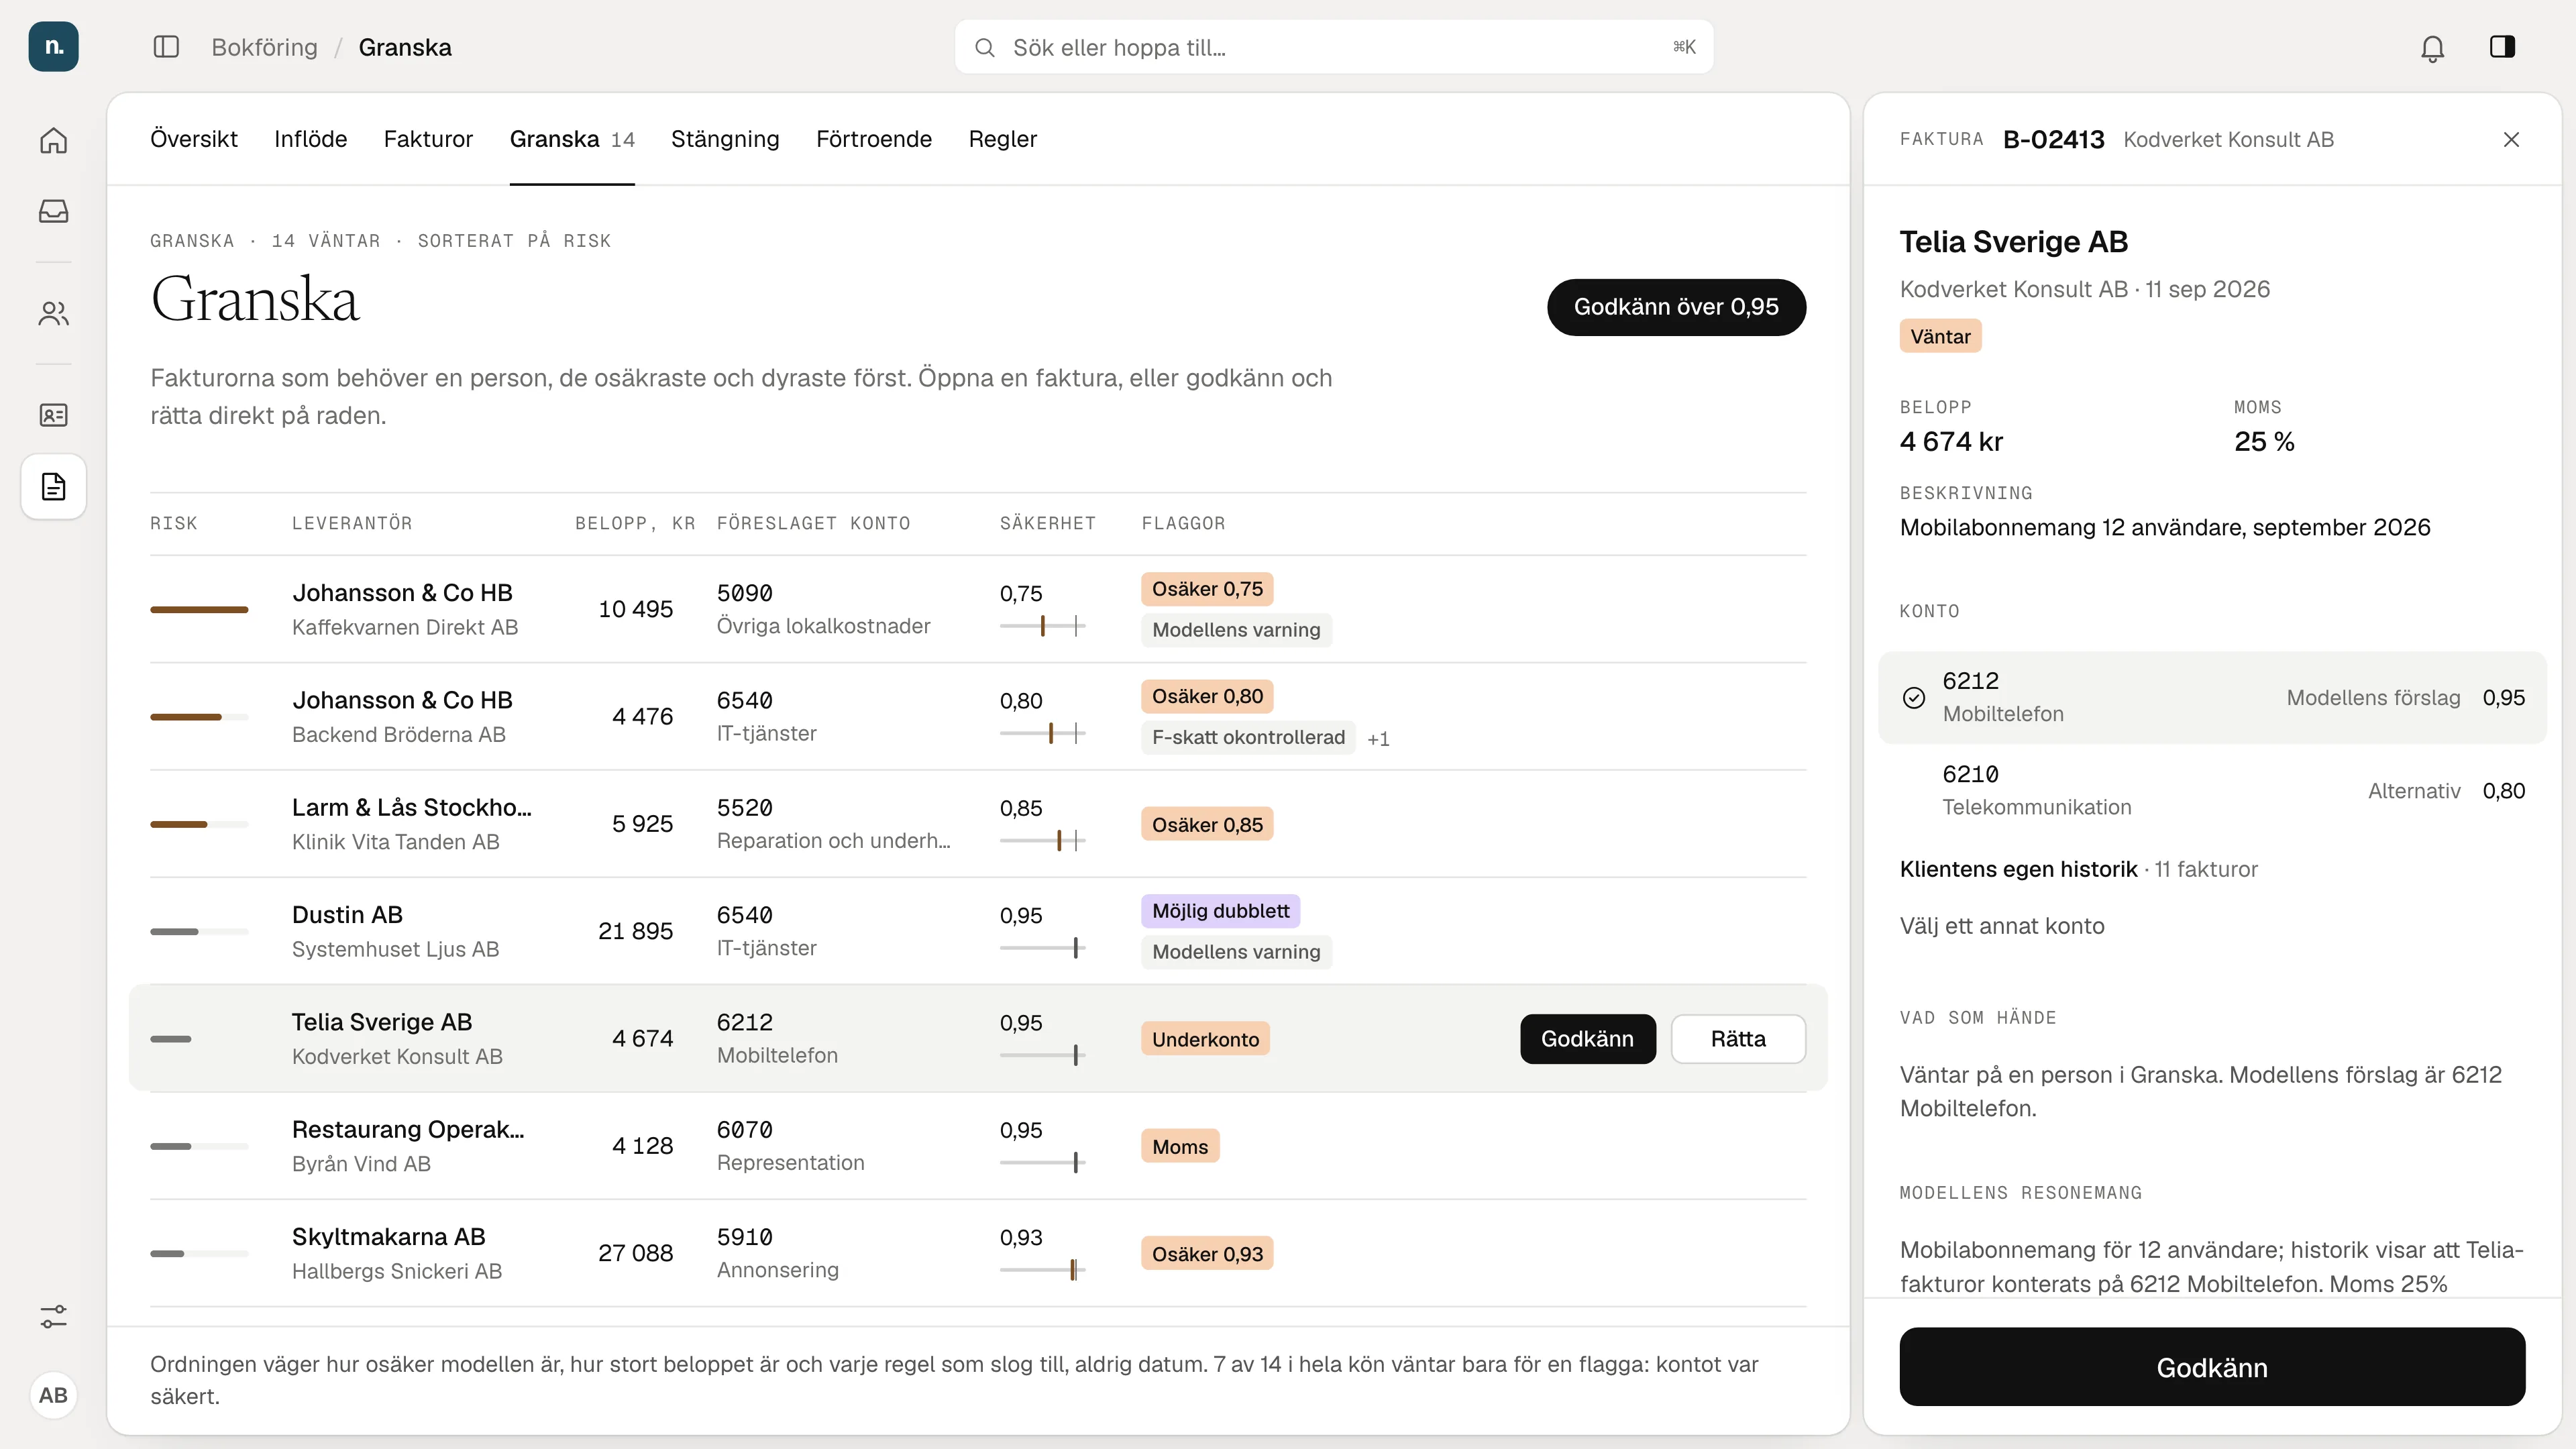Click the Moms flag on Restaurang row
Image resolution: width=2576 pixels, height=1449 pixels.
(1180, 1146)
